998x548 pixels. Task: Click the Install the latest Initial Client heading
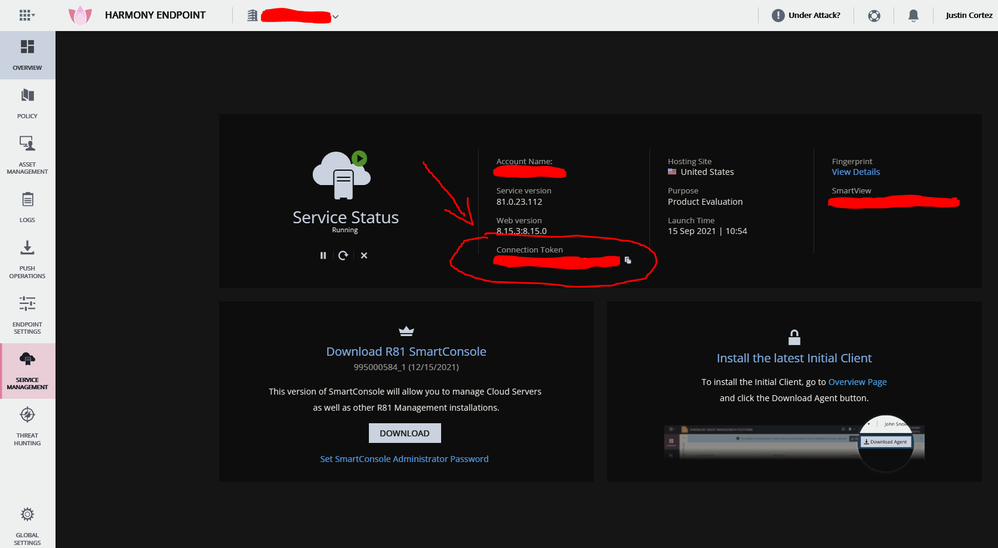(794, 358)
